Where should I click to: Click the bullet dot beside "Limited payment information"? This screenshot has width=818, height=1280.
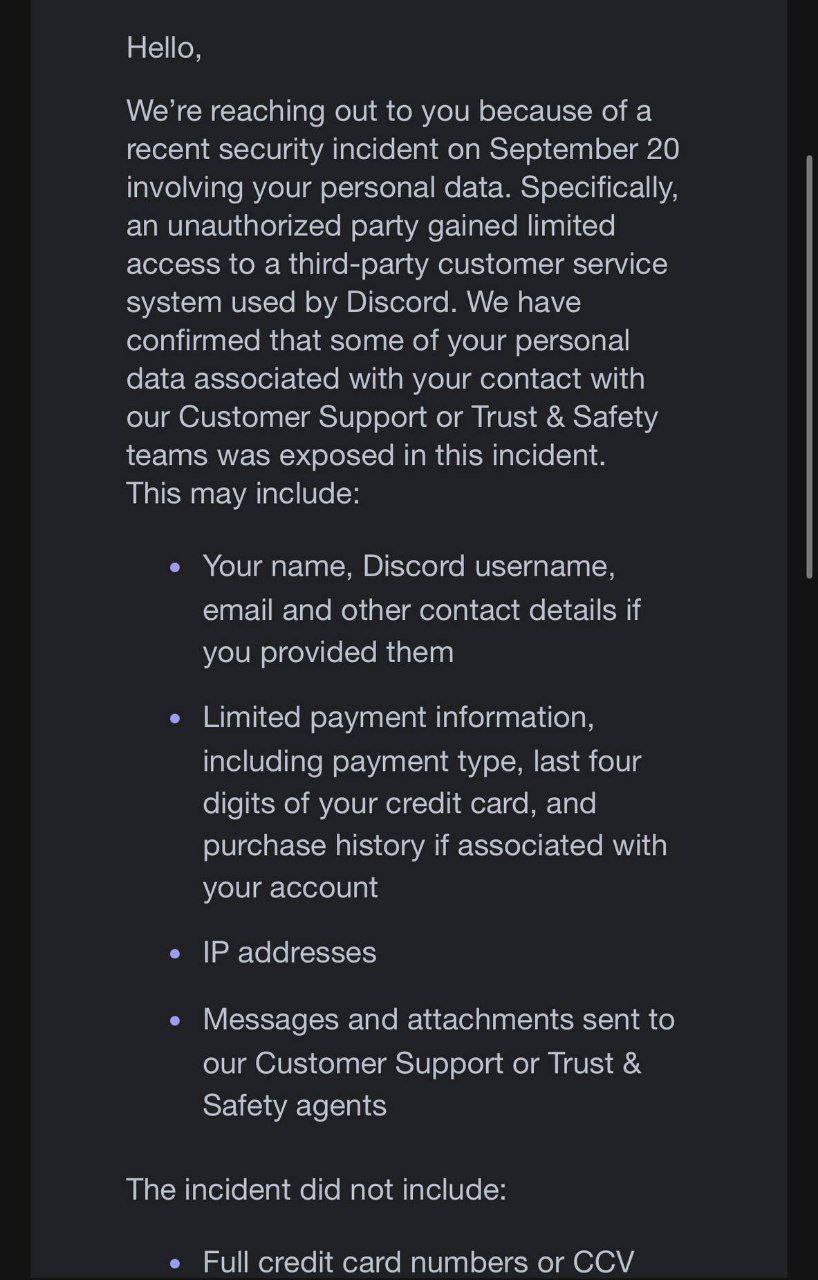pos(176,718)
